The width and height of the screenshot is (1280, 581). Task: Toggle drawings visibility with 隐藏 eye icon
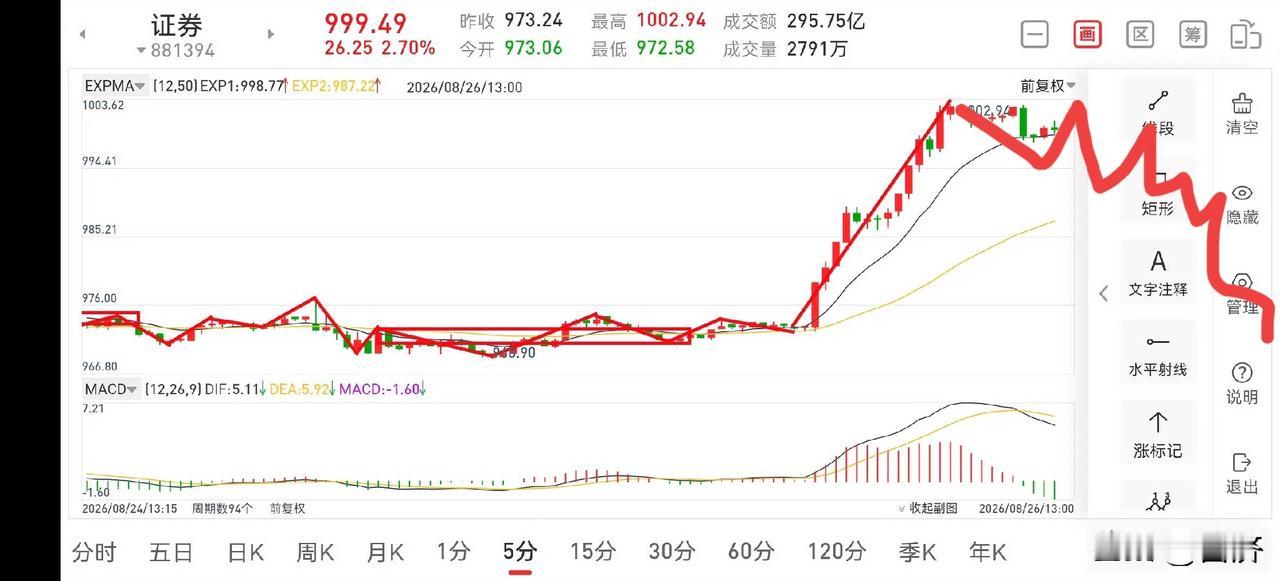point(1242,204)
